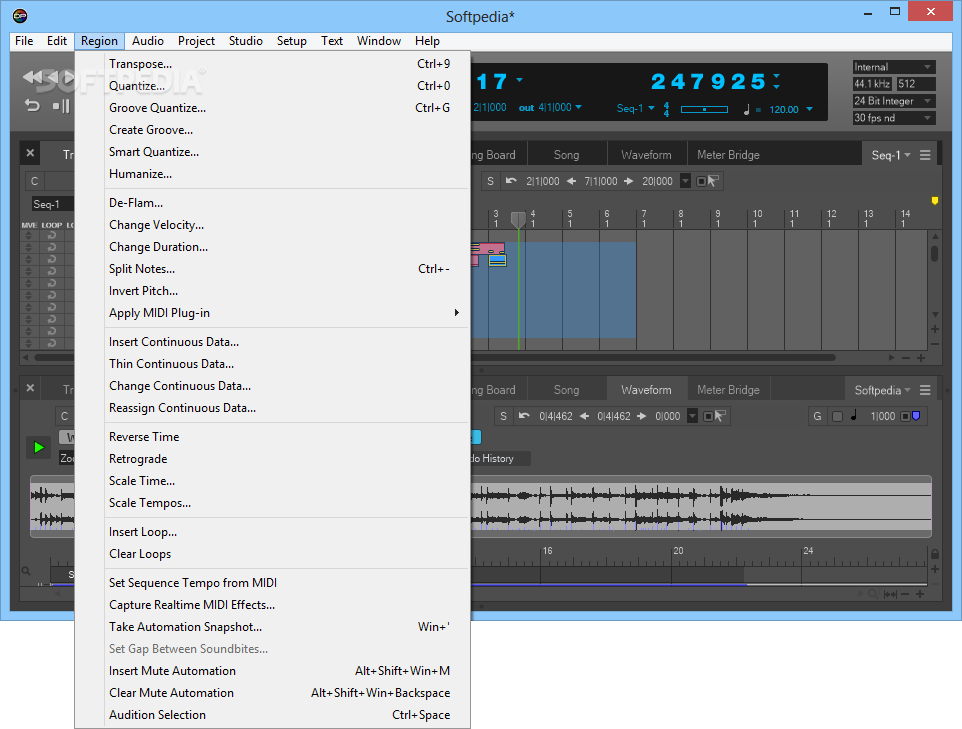Choose Humanize... in the Region menu
This screenshot has width=962, height=729.
click(x=272, y=174)
